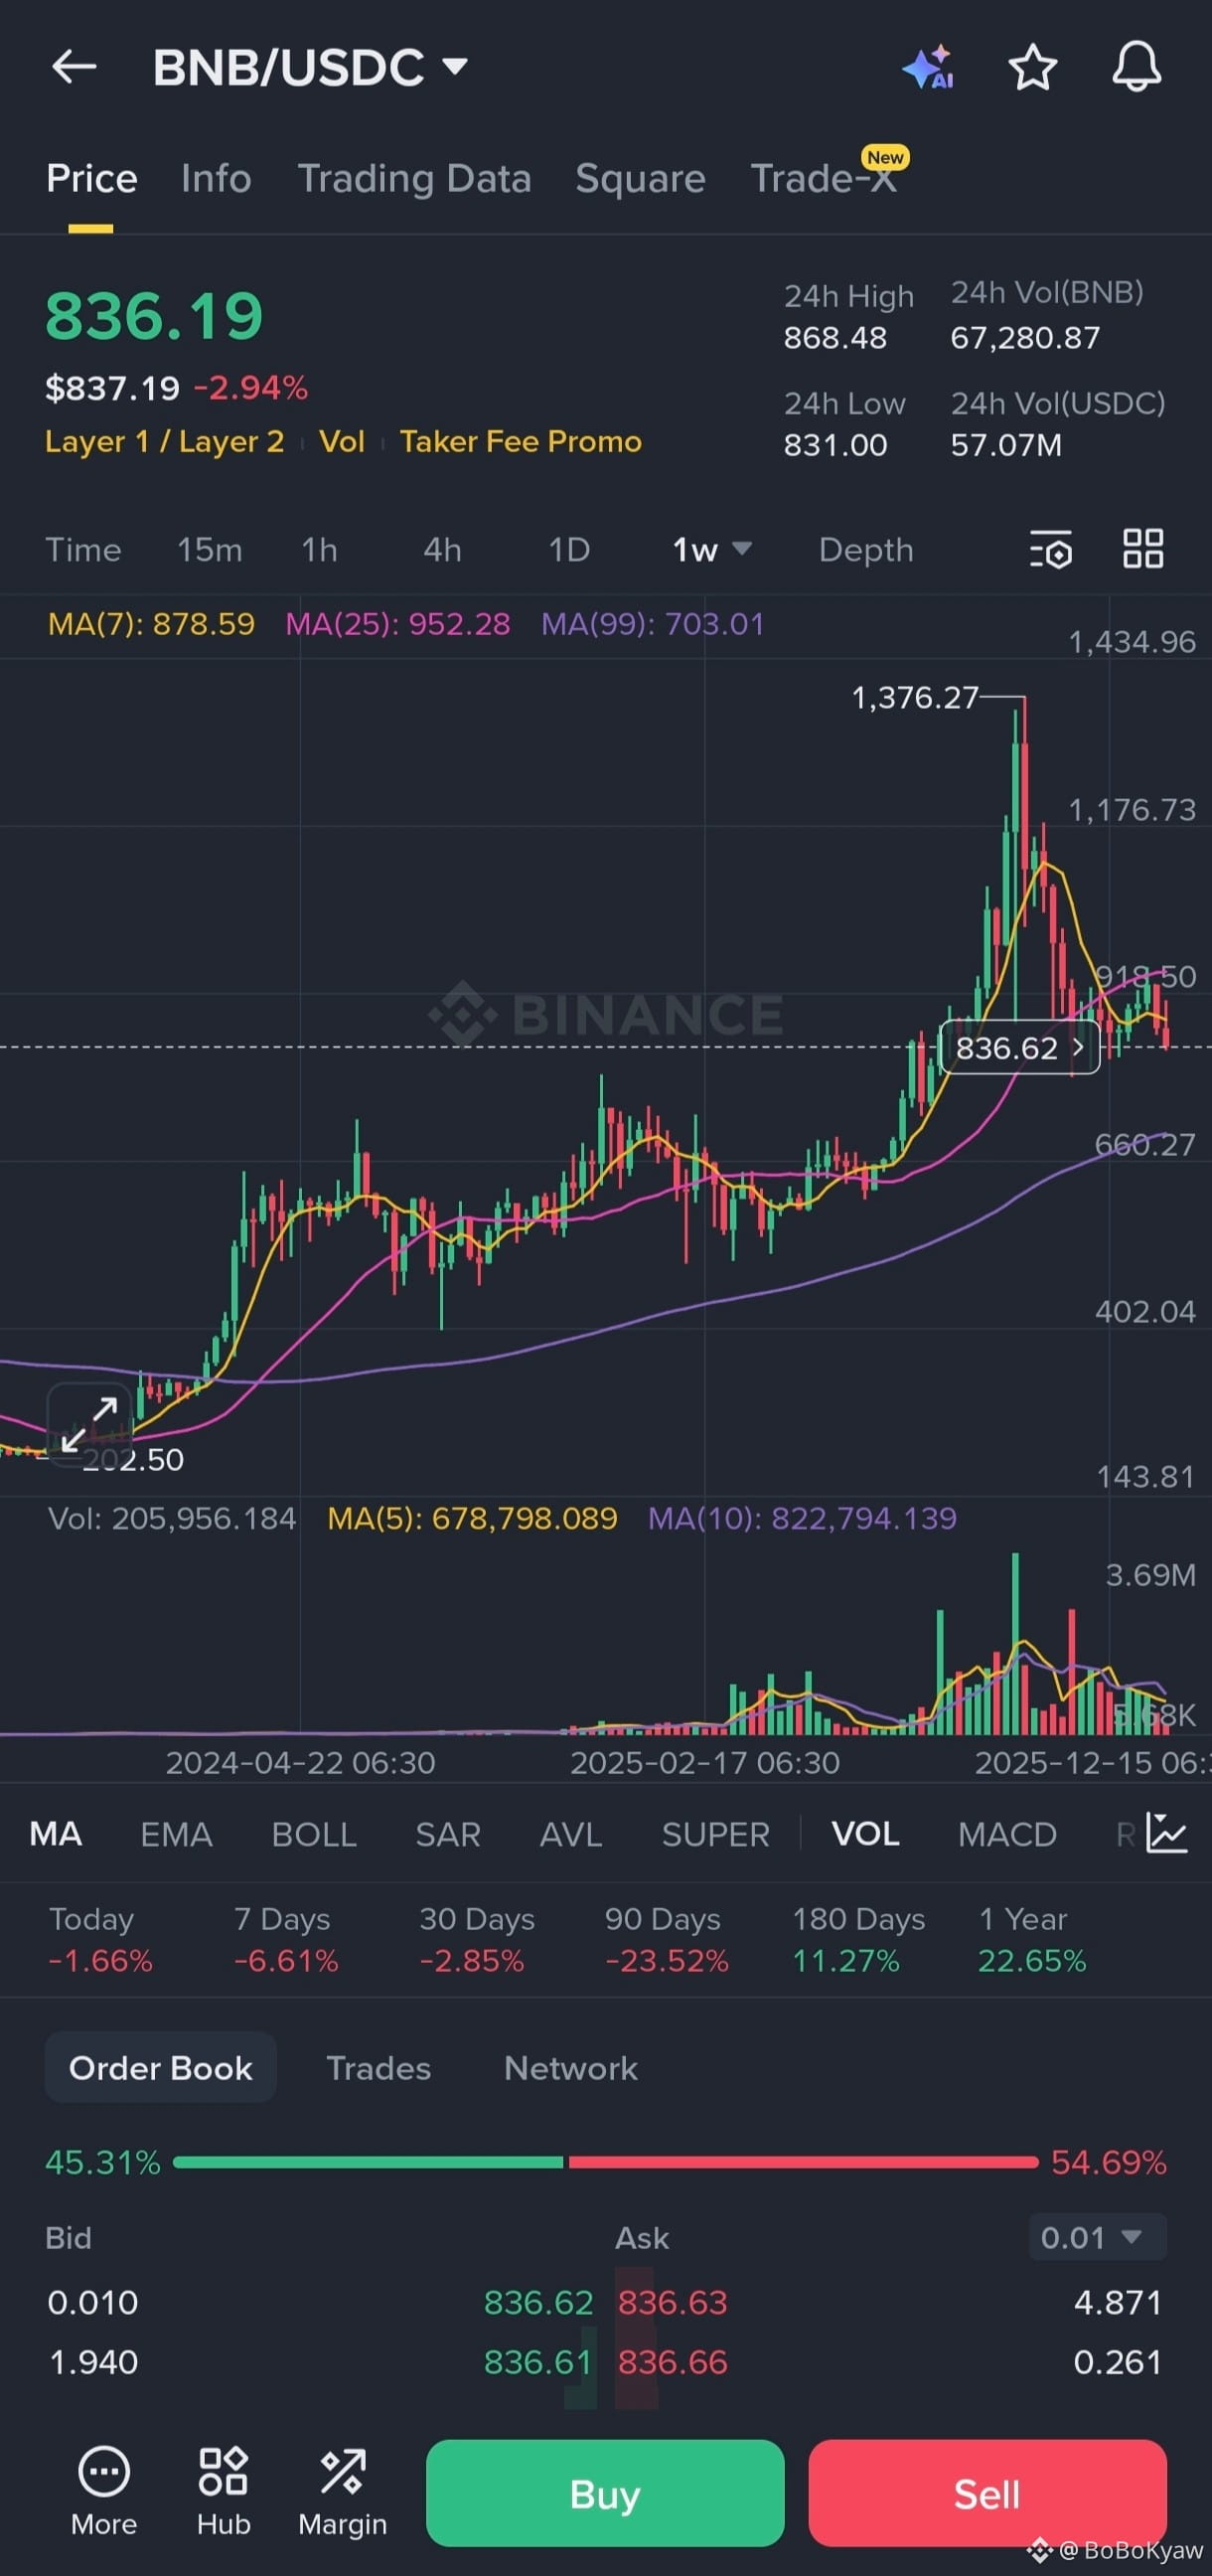Expand the BNB/USDC pair selector

pyautogui.click(x=310, y=67)
